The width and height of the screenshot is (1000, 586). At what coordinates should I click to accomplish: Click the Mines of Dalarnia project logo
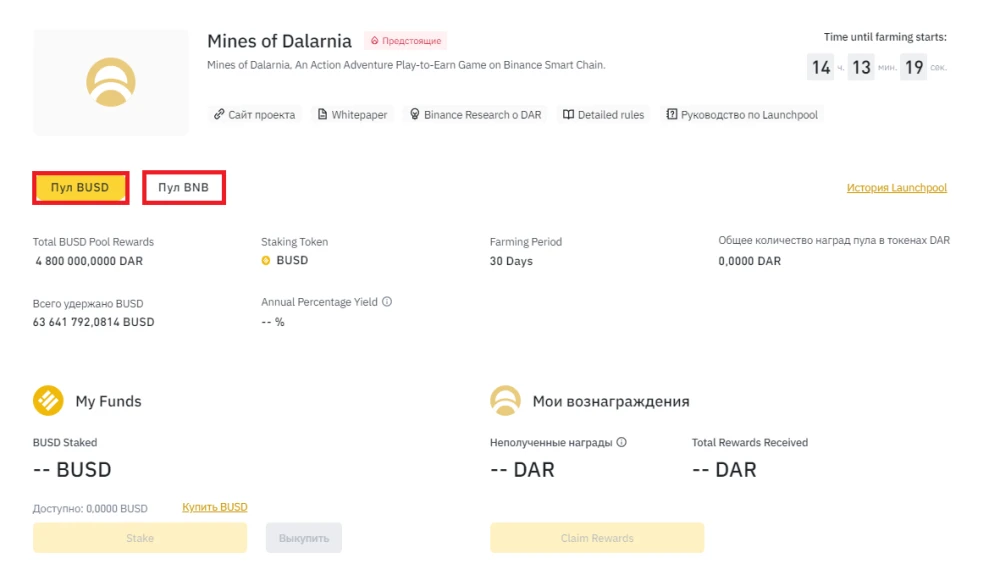point(111,82)
